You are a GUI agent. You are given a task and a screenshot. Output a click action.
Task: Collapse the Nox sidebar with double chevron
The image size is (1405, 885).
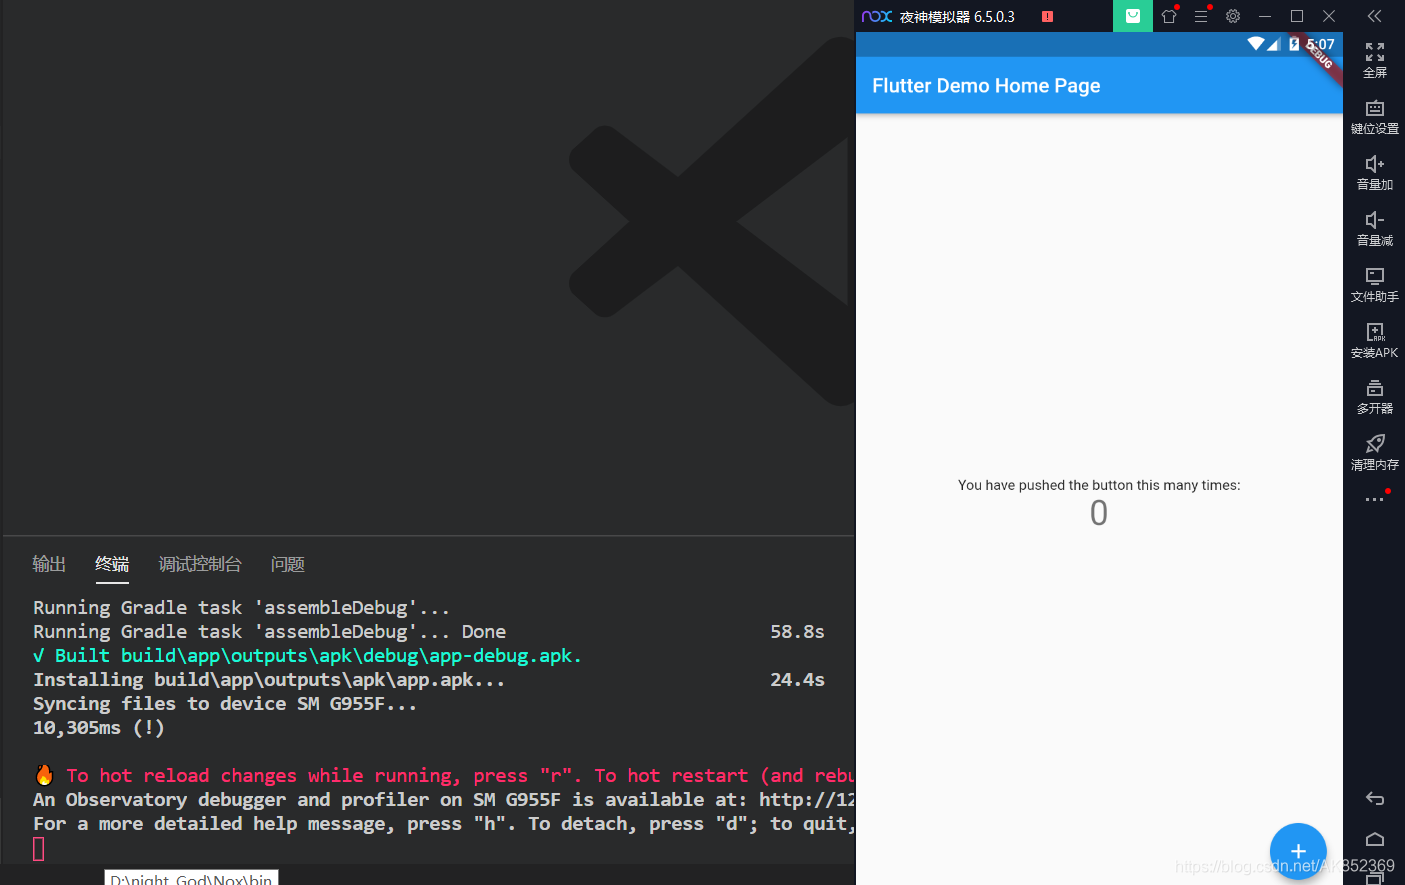(x=1375, y=16)
